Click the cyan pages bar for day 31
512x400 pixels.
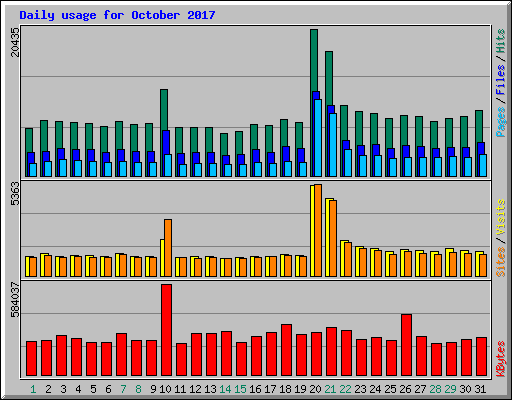[483, 166]
